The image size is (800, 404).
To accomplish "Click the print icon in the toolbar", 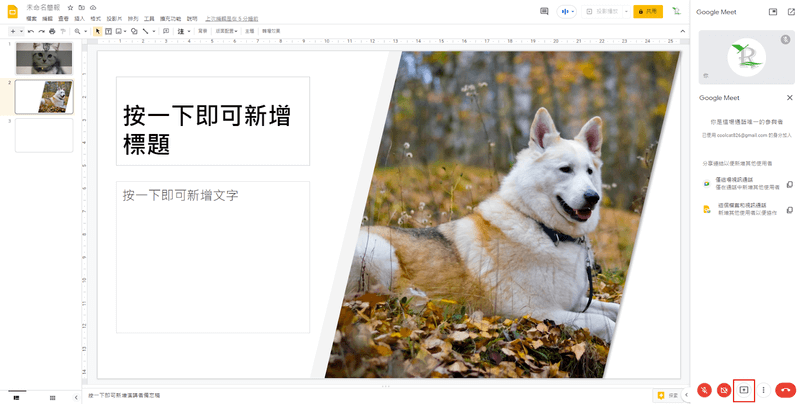I will point(52,31).
